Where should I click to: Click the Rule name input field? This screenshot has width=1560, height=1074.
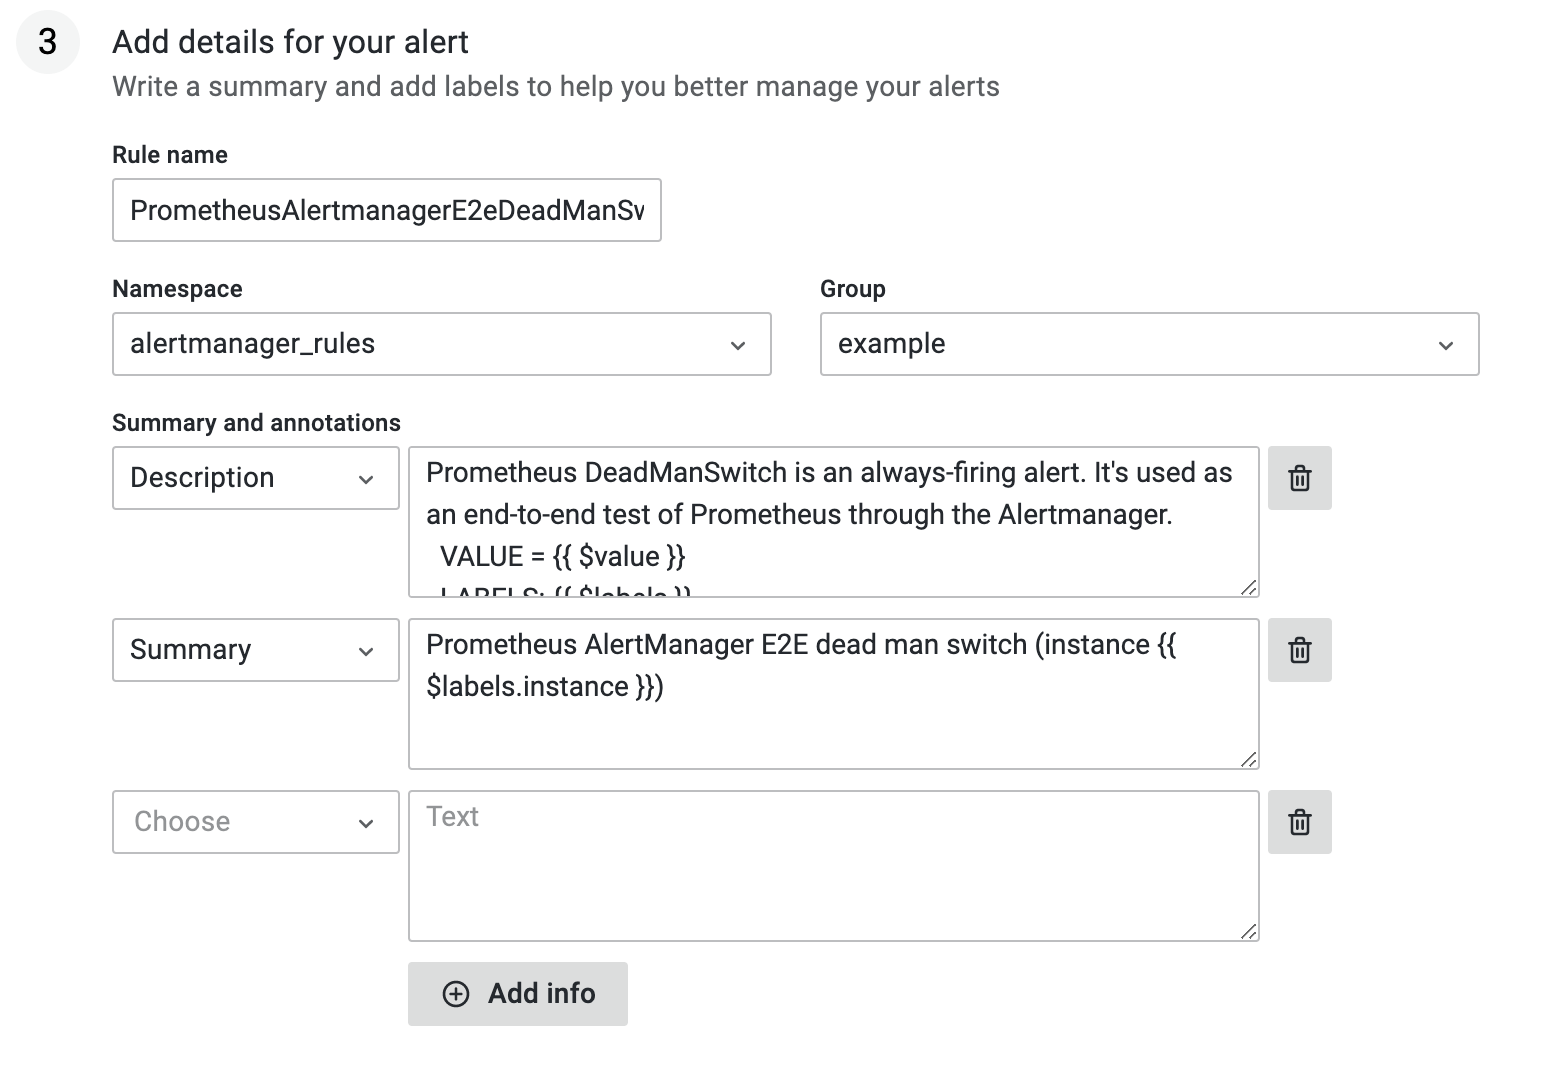[x=386, y=210]
